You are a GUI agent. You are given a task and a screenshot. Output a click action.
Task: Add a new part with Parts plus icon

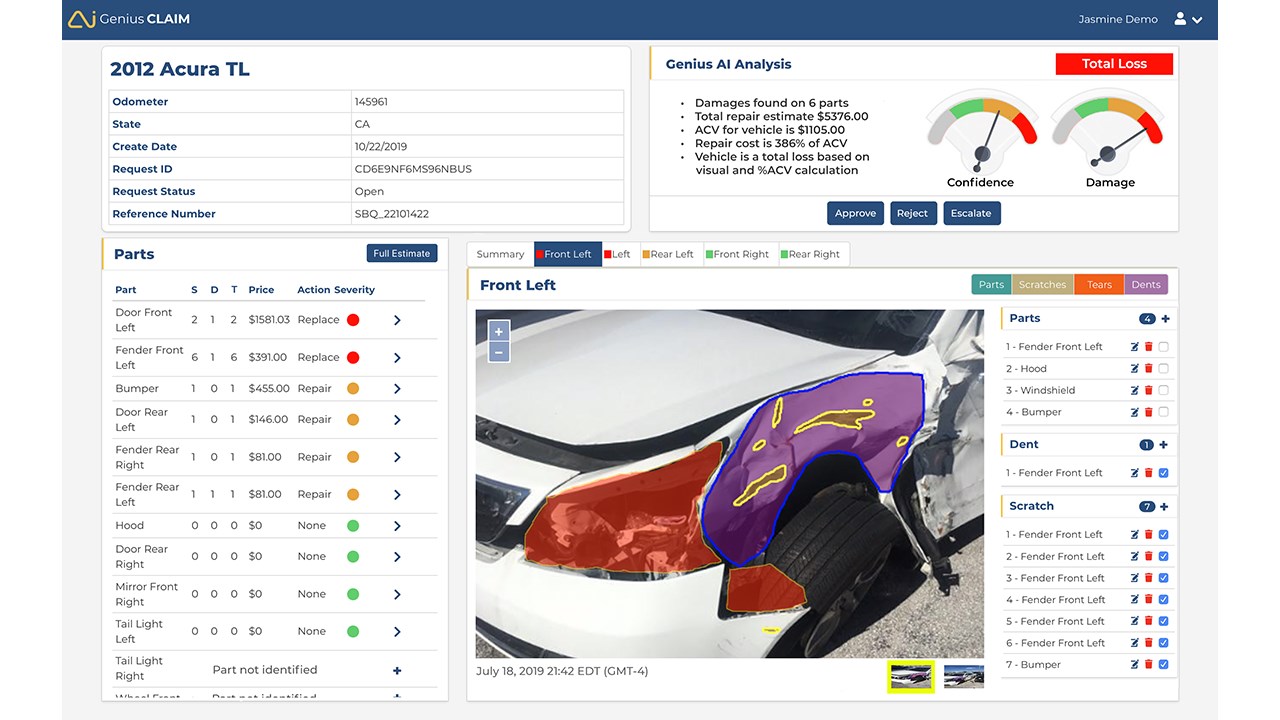click(1165, 319)
